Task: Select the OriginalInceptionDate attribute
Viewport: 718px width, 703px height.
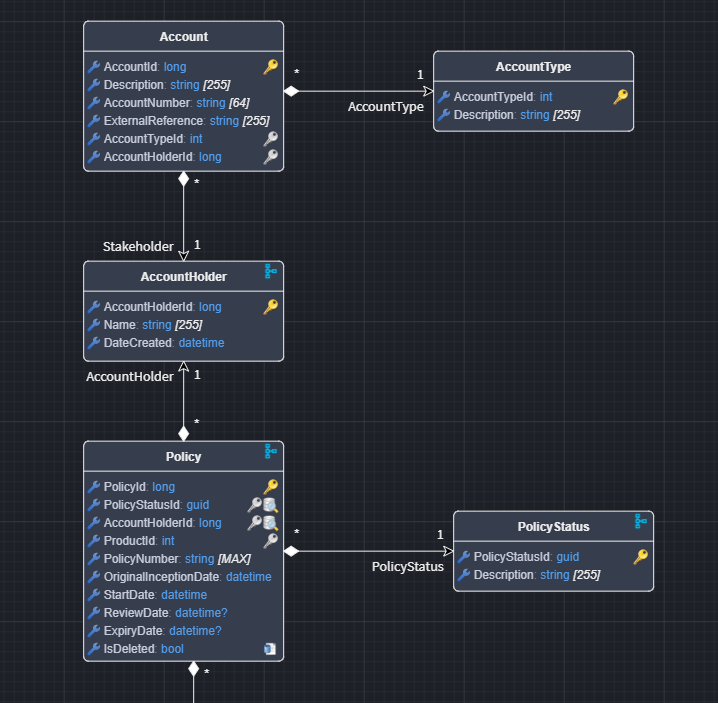Action: [187, 577]
